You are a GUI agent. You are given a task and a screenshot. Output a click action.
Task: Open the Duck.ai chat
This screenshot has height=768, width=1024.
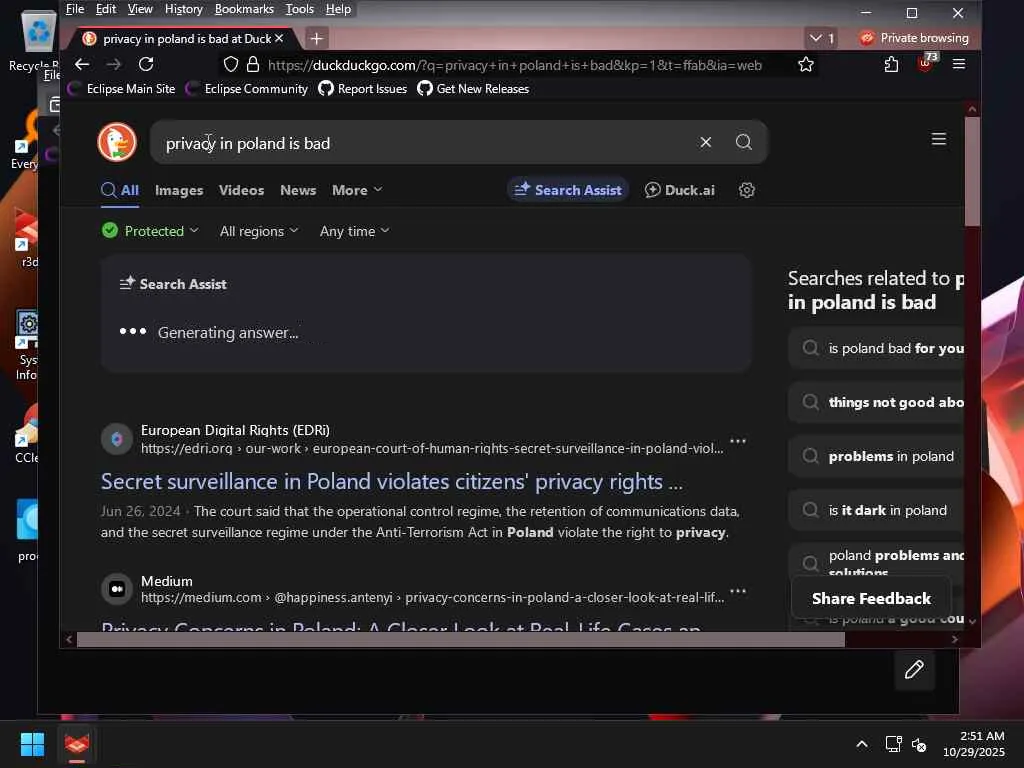coord(680,190)
